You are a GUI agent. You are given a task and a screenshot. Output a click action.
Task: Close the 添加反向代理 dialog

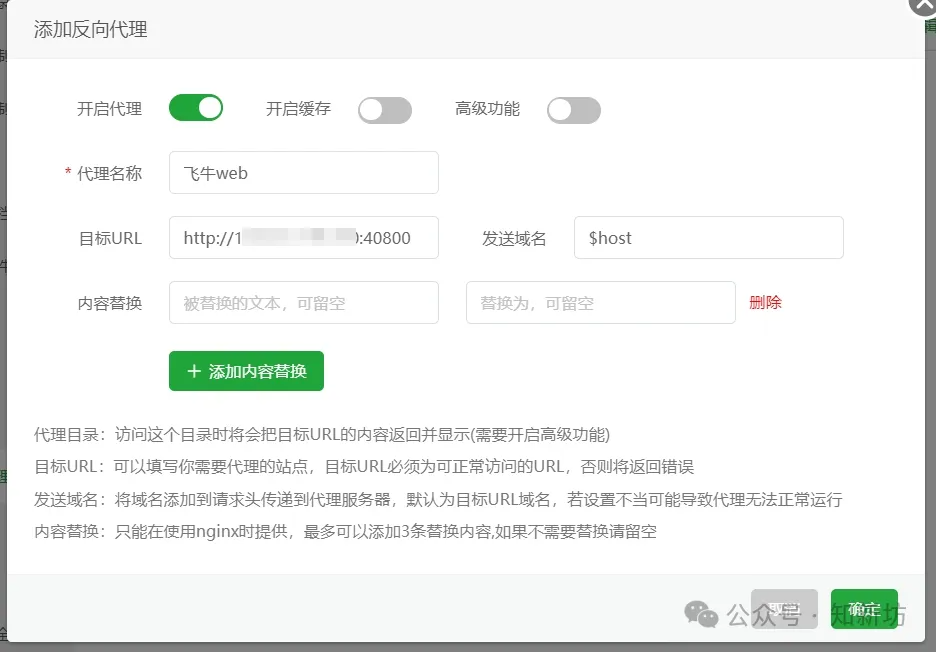[922, 5]
